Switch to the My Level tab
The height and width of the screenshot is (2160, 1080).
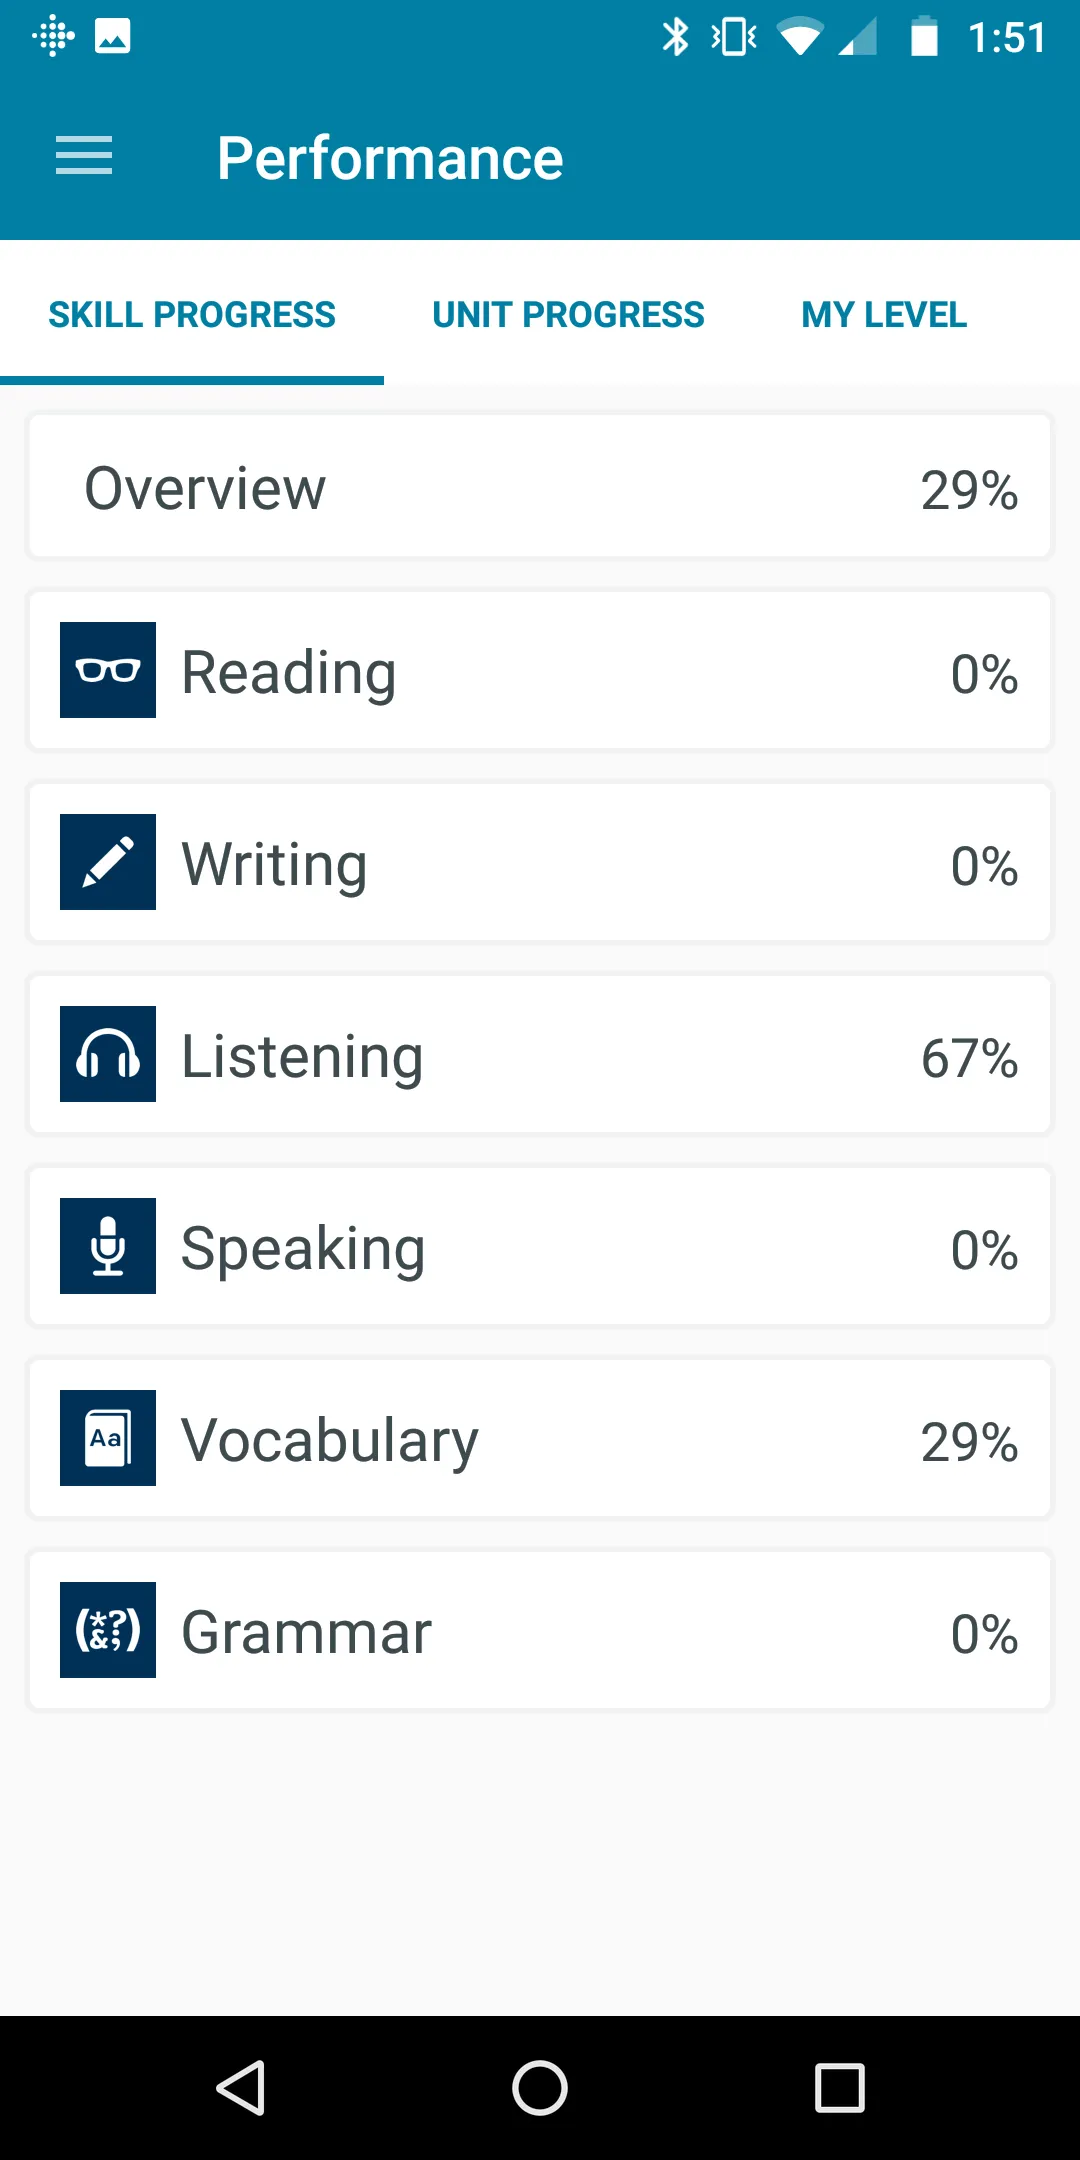pos(884,315)
